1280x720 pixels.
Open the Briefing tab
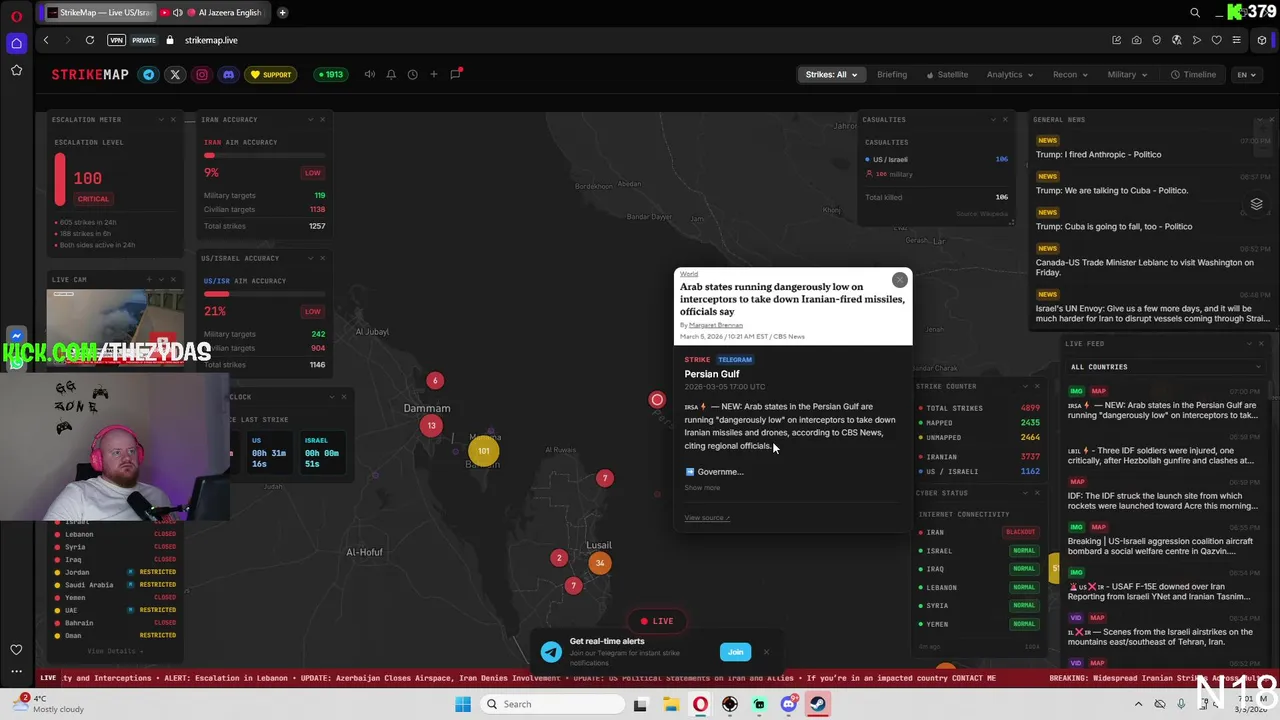pos(892,74)
